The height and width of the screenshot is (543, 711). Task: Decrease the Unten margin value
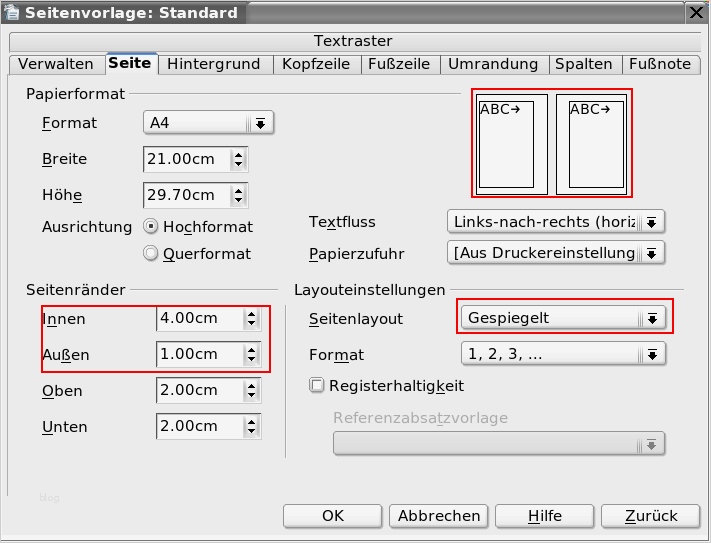tap(252, 432)
